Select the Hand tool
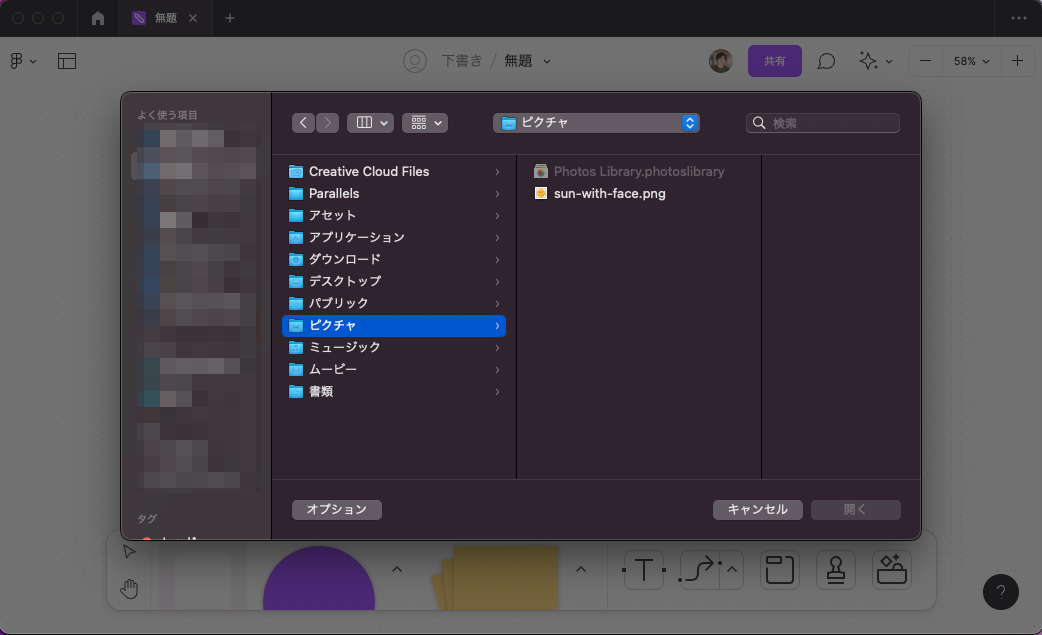Screen dimensions: 1042x635 tap(128, 588)
